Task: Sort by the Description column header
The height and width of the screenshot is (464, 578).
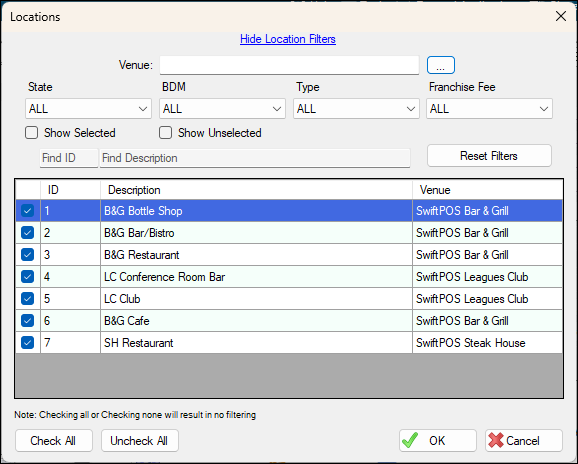Action: (x=256, y=190)
